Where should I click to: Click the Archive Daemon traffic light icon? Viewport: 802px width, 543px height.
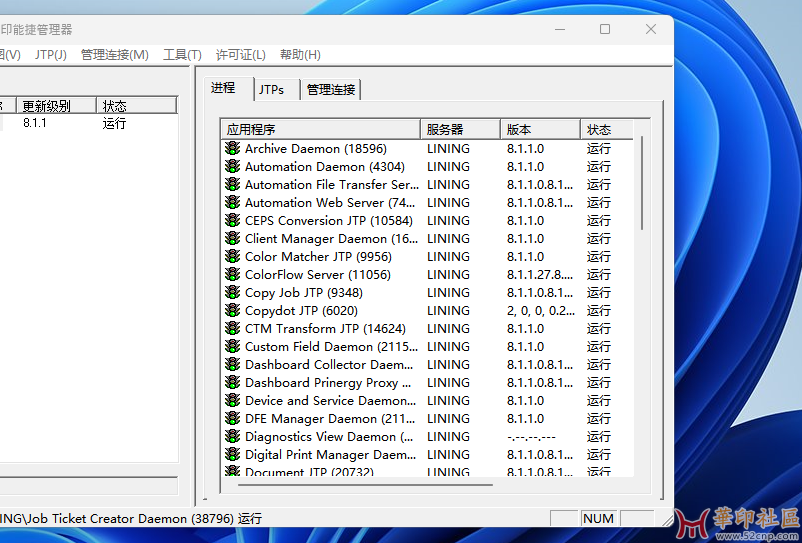232,148
